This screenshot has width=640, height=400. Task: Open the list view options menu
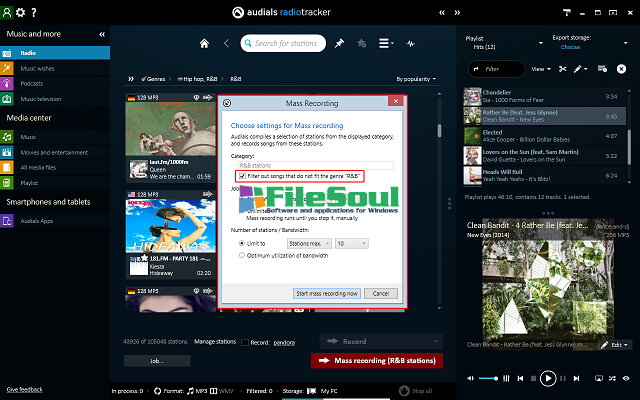386,43
